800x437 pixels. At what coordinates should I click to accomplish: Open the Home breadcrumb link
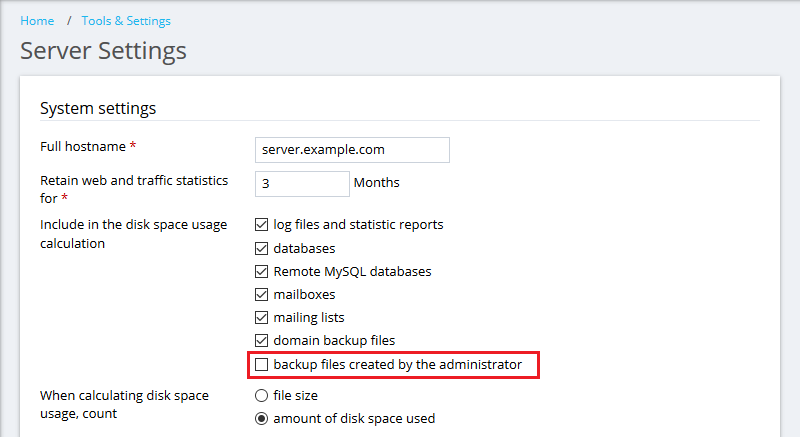[37, 21]
